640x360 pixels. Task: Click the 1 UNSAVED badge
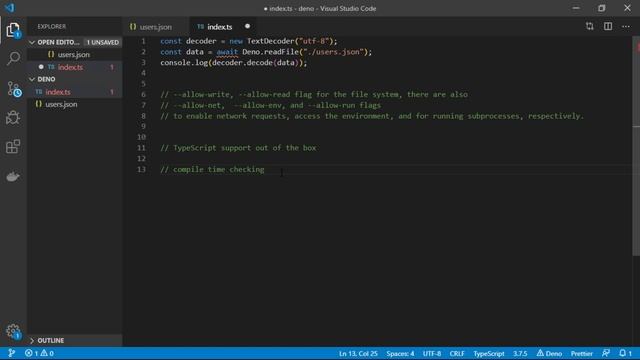[102, 42]
